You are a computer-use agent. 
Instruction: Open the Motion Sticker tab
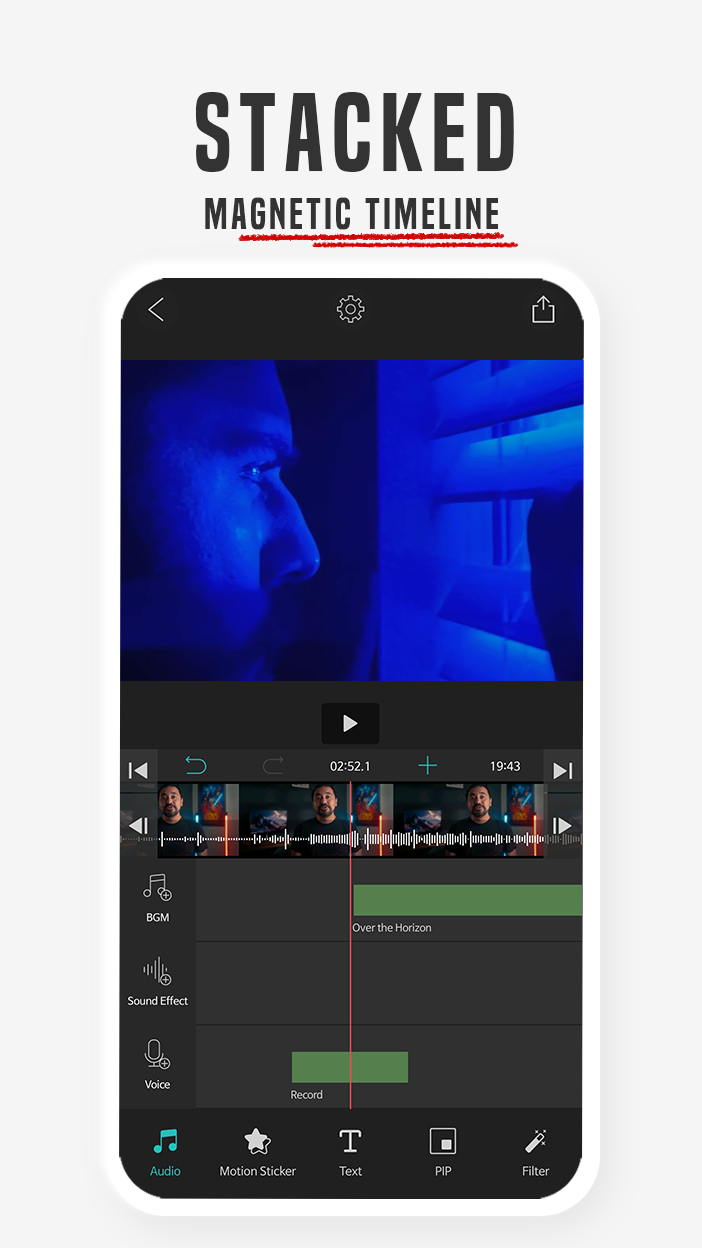tap(258, 1153)
